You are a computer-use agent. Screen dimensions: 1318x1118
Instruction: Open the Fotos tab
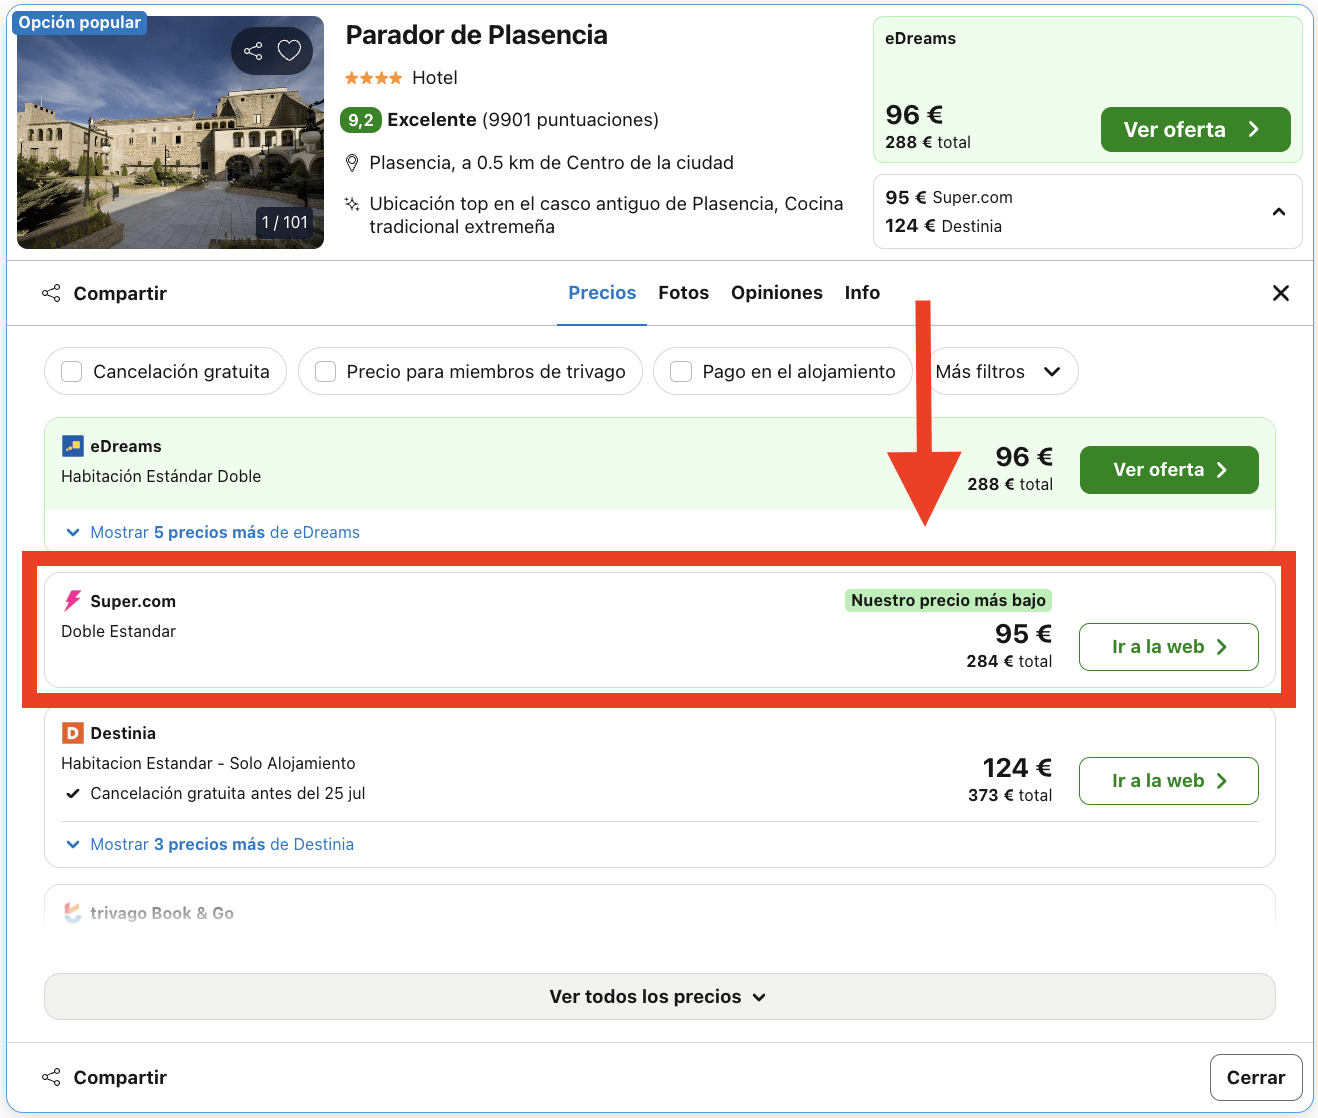click(x=684, y=293)
